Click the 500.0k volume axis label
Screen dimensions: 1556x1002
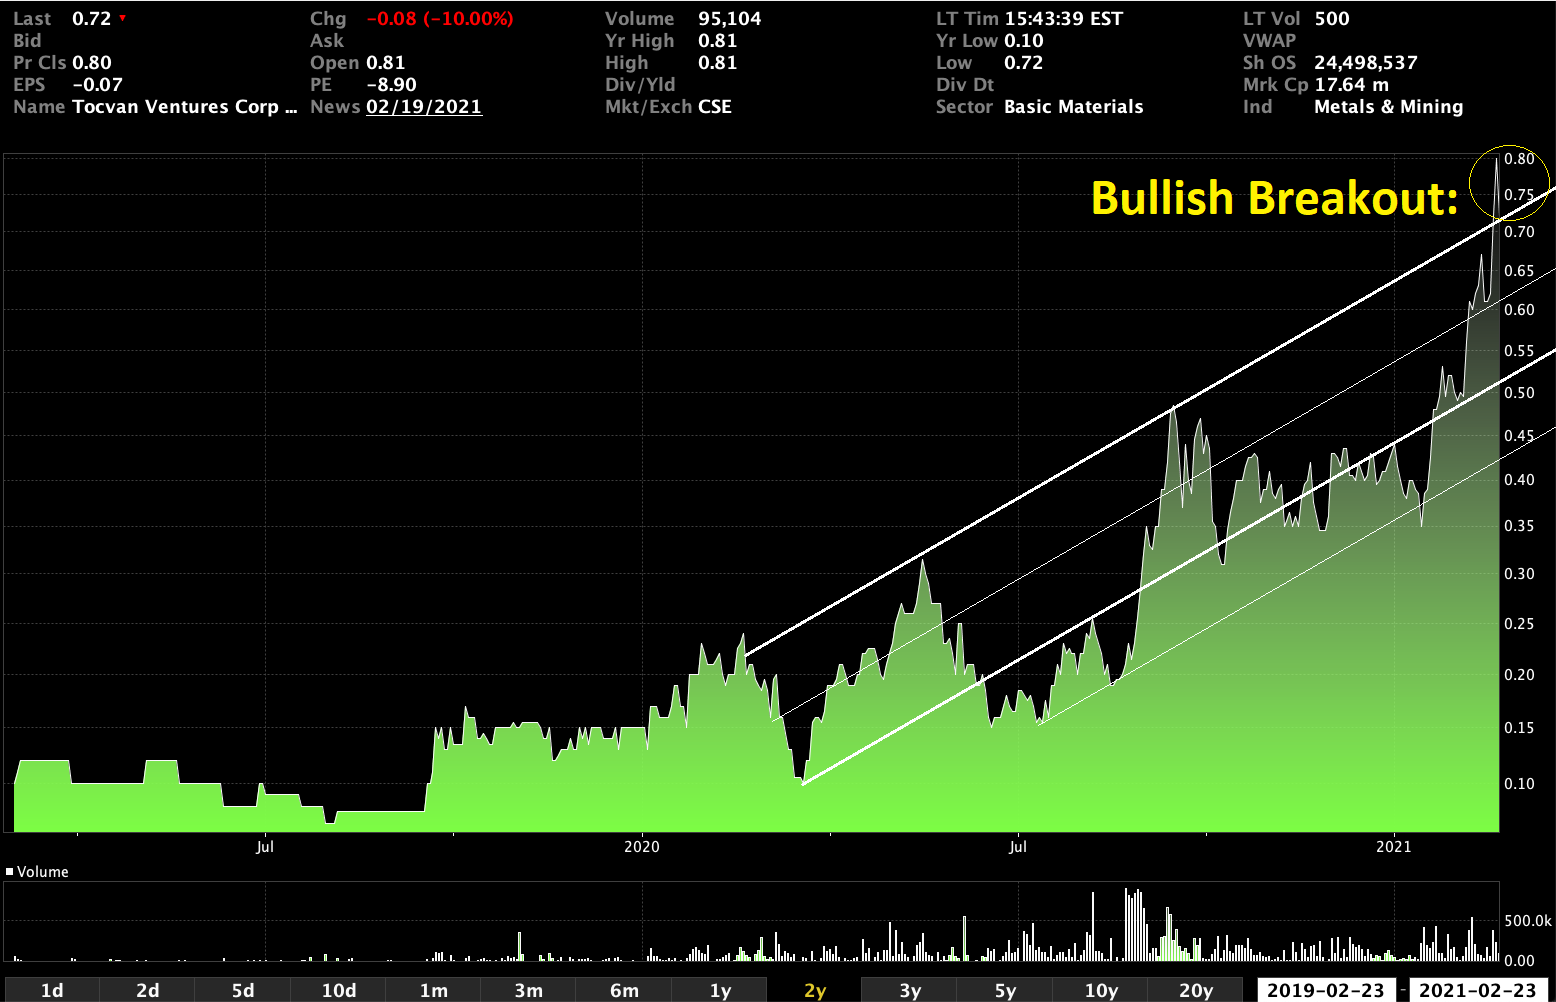pyautogui.click(x=1528, y=921)
